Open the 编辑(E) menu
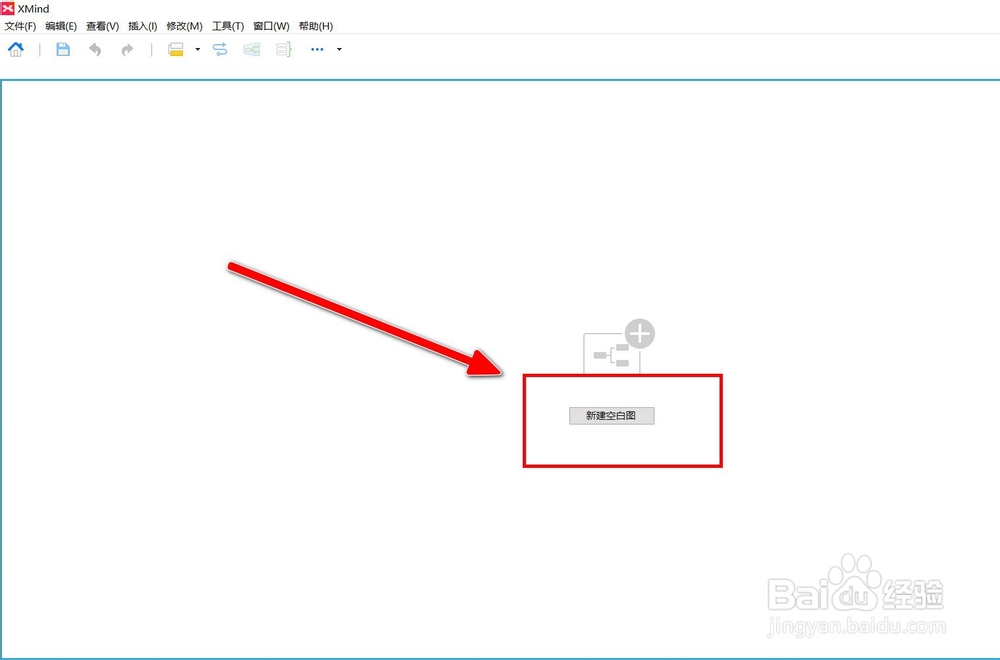1000x660 pixels. tap(61, 26)
